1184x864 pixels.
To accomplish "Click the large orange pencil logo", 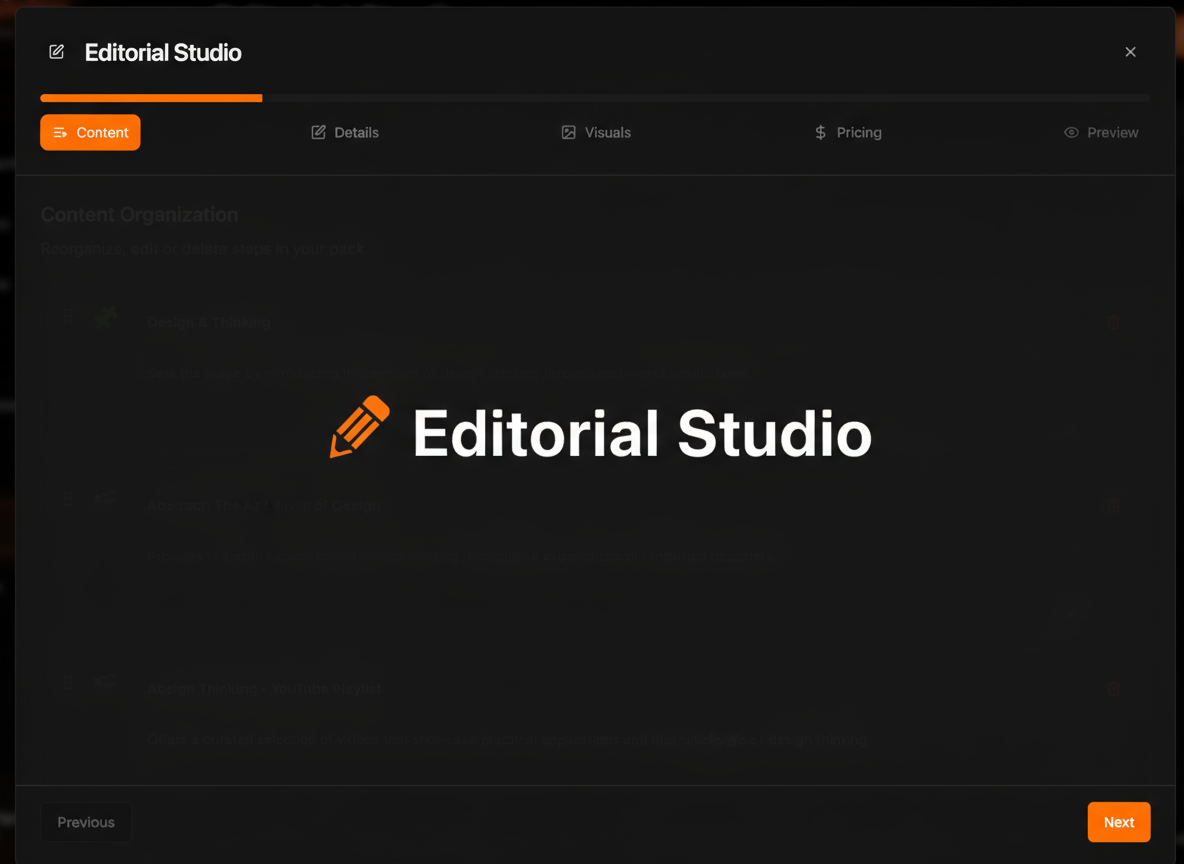I will coord(360,427).
